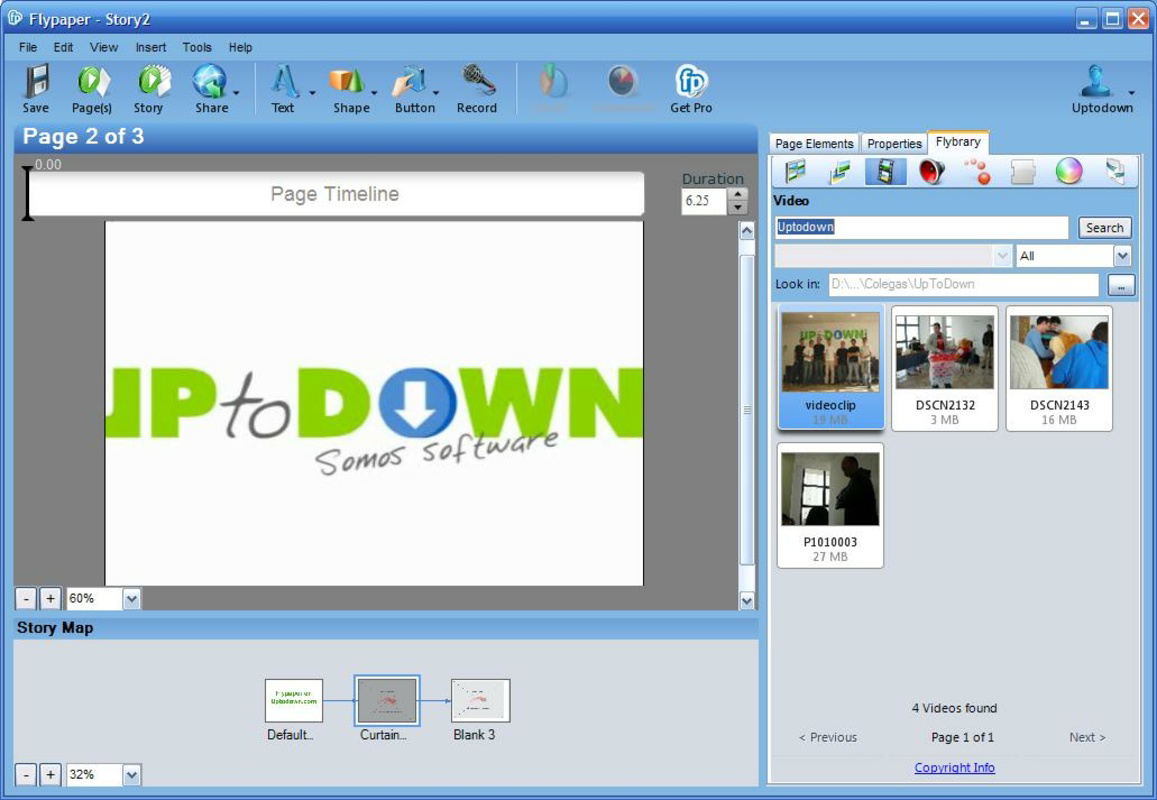Viewport: 1157px width, 800px height.
Task: Select the DSCN2143 video thumbnail
Action: coord(1059,368)
